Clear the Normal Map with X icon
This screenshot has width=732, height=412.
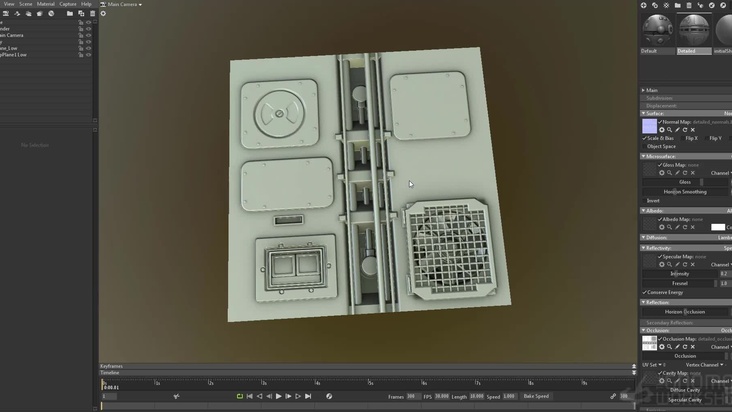point(693,130)
